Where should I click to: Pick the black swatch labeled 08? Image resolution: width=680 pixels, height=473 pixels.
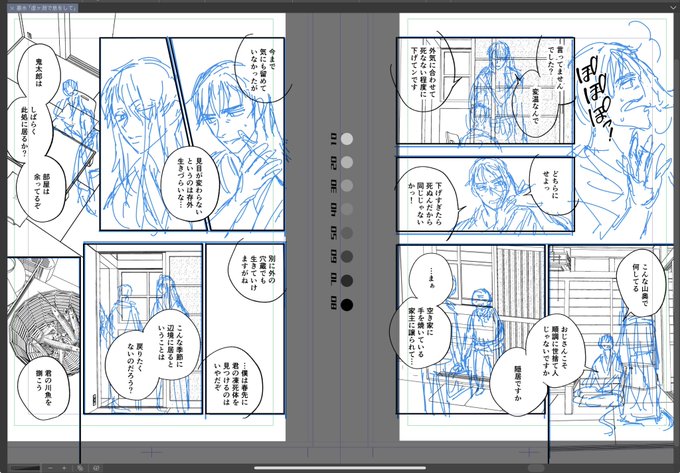(347, 305)
